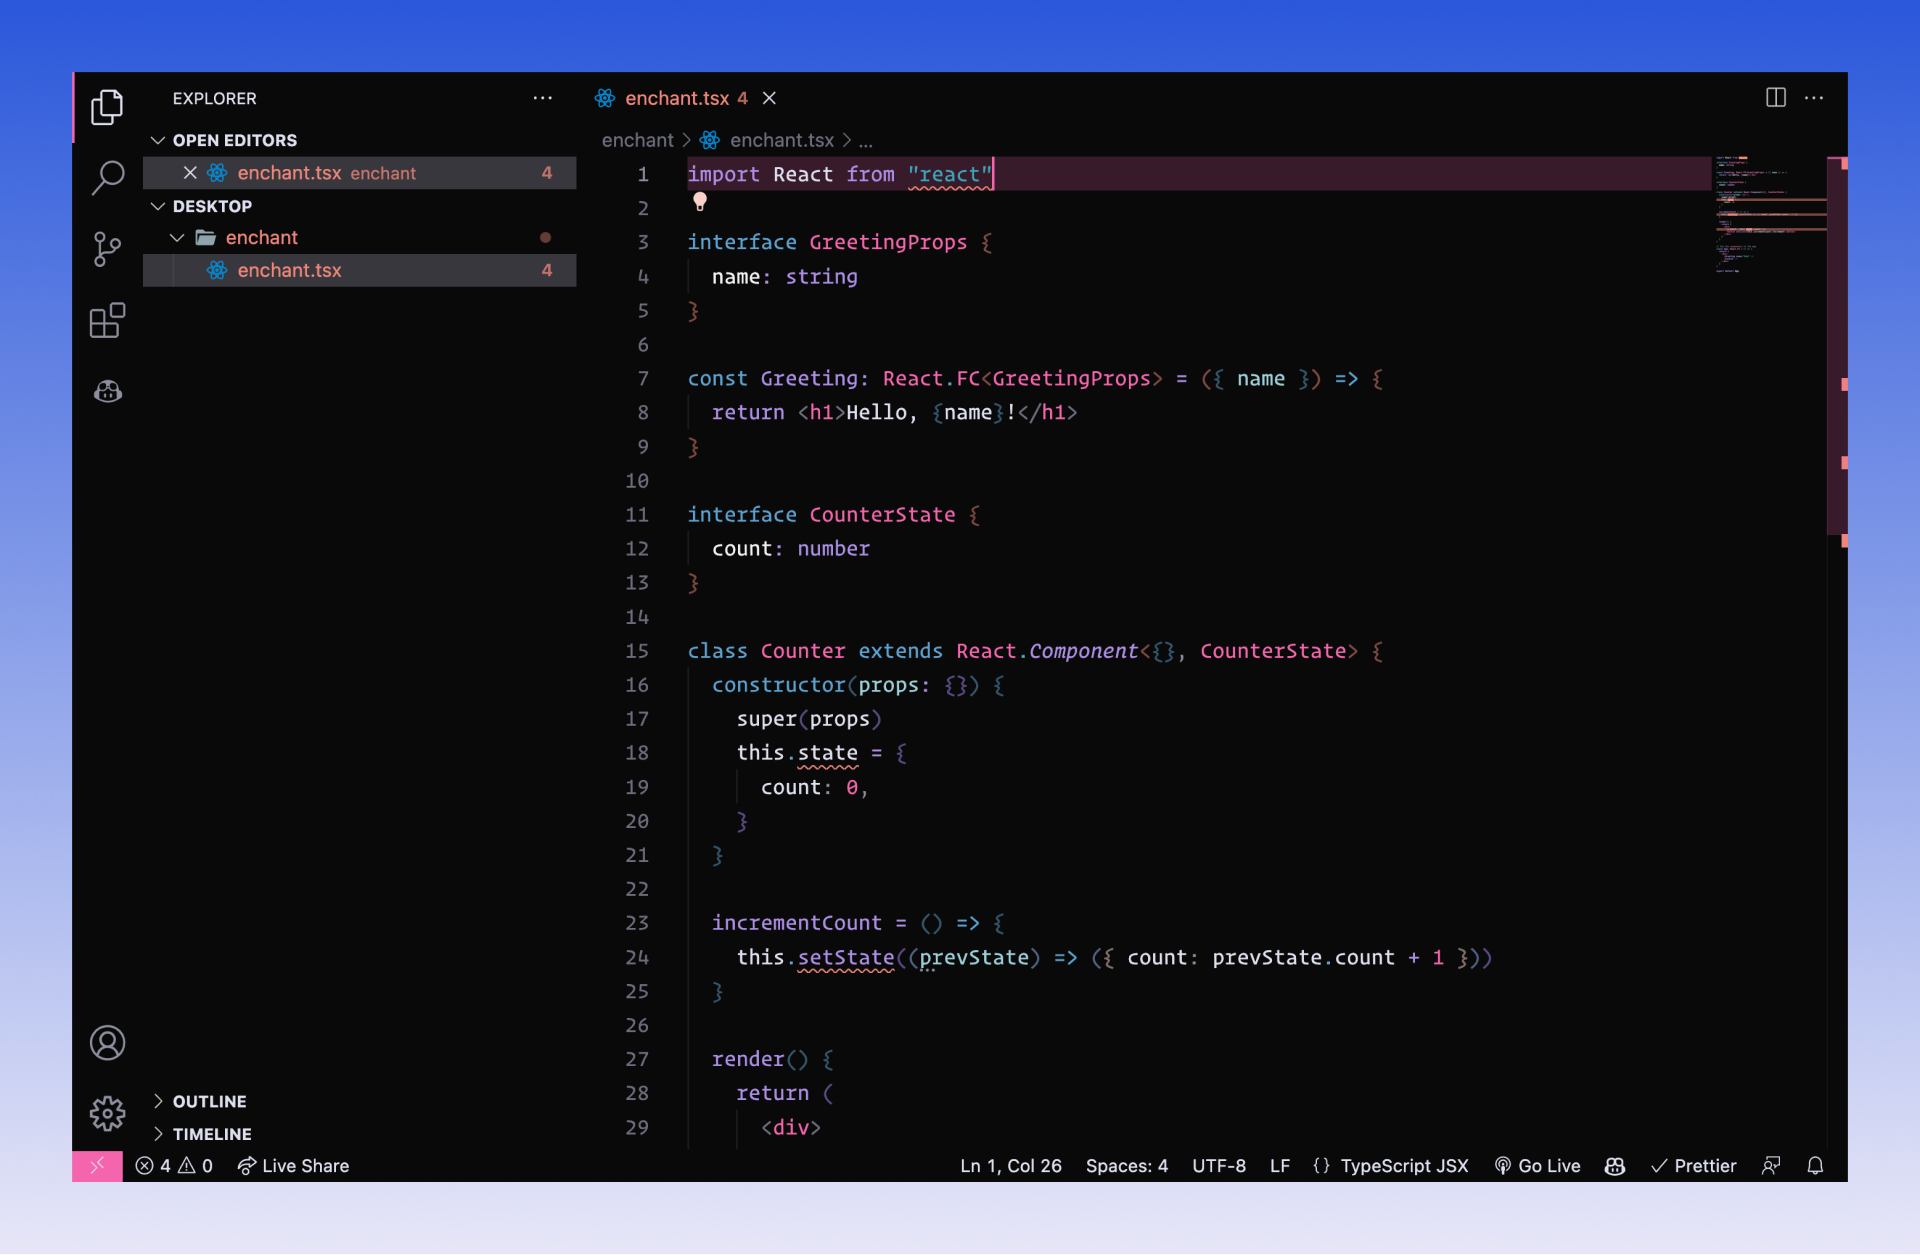Collapse the enchant folder

pos(177,238)
